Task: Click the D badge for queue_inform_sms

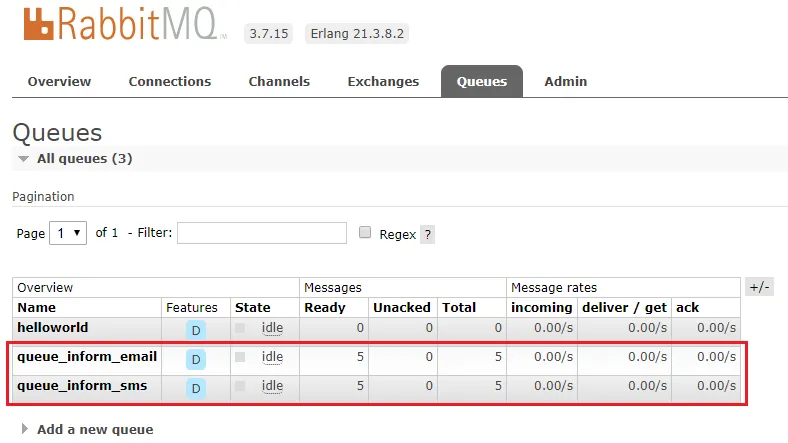Action: [x=196, y=388]
